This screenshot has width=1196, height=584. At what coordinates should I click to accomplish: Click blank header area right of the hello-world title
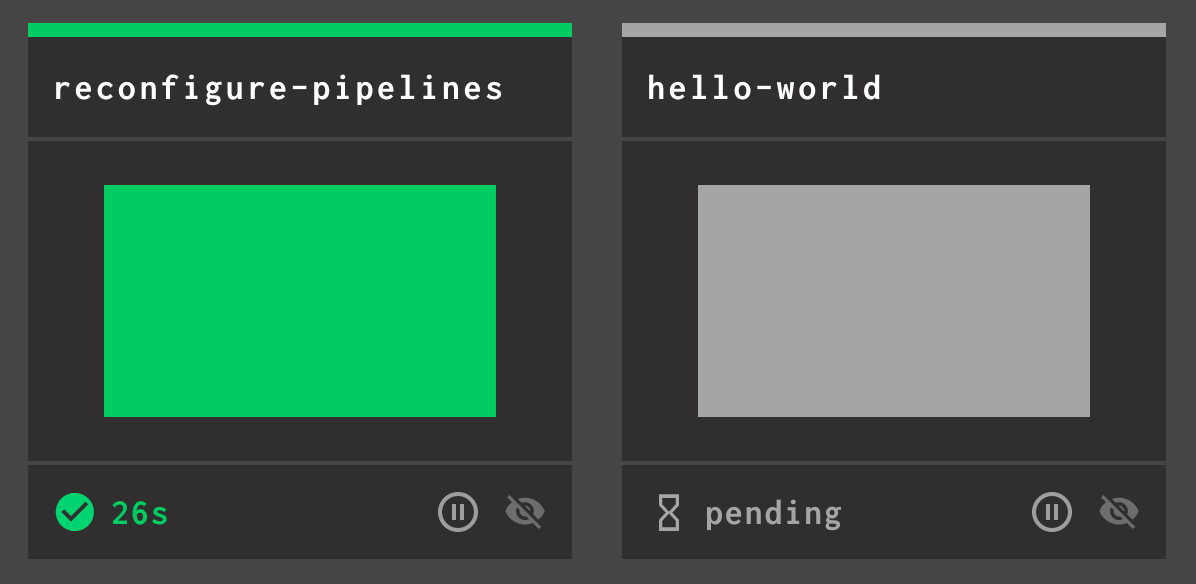1020,89
